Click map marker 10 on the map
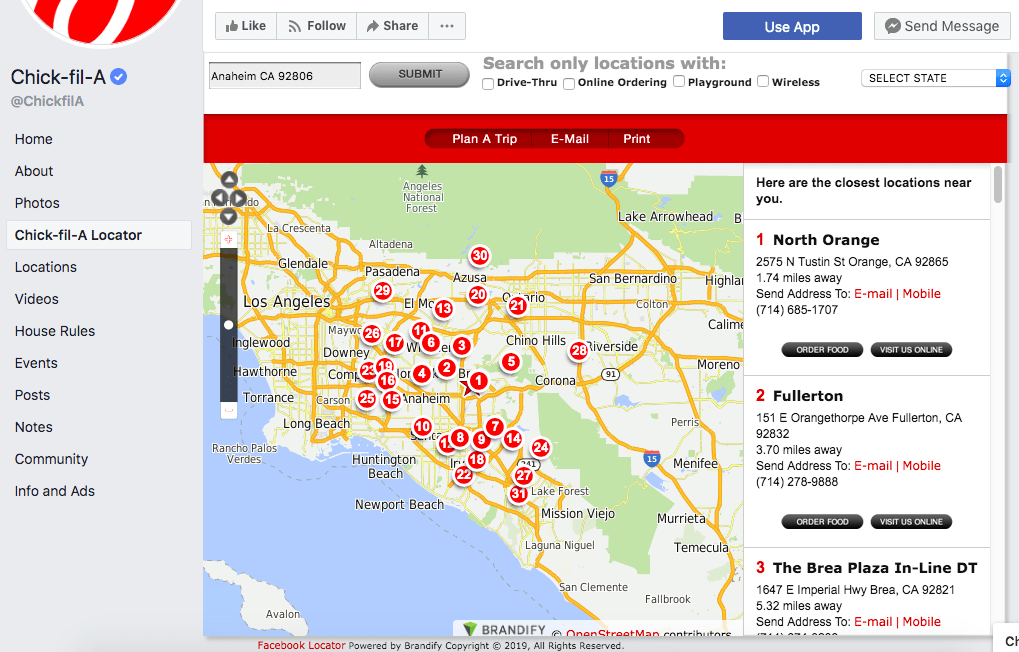Screen dimensions: 1019x652 pos(422,427)
